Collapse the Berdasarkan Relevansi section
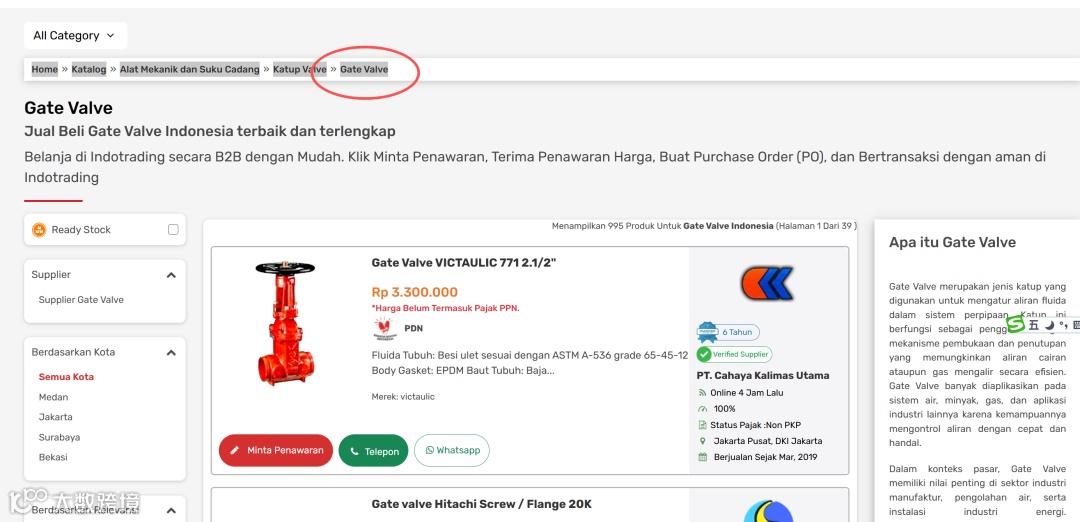 click(x=172, y=510)
